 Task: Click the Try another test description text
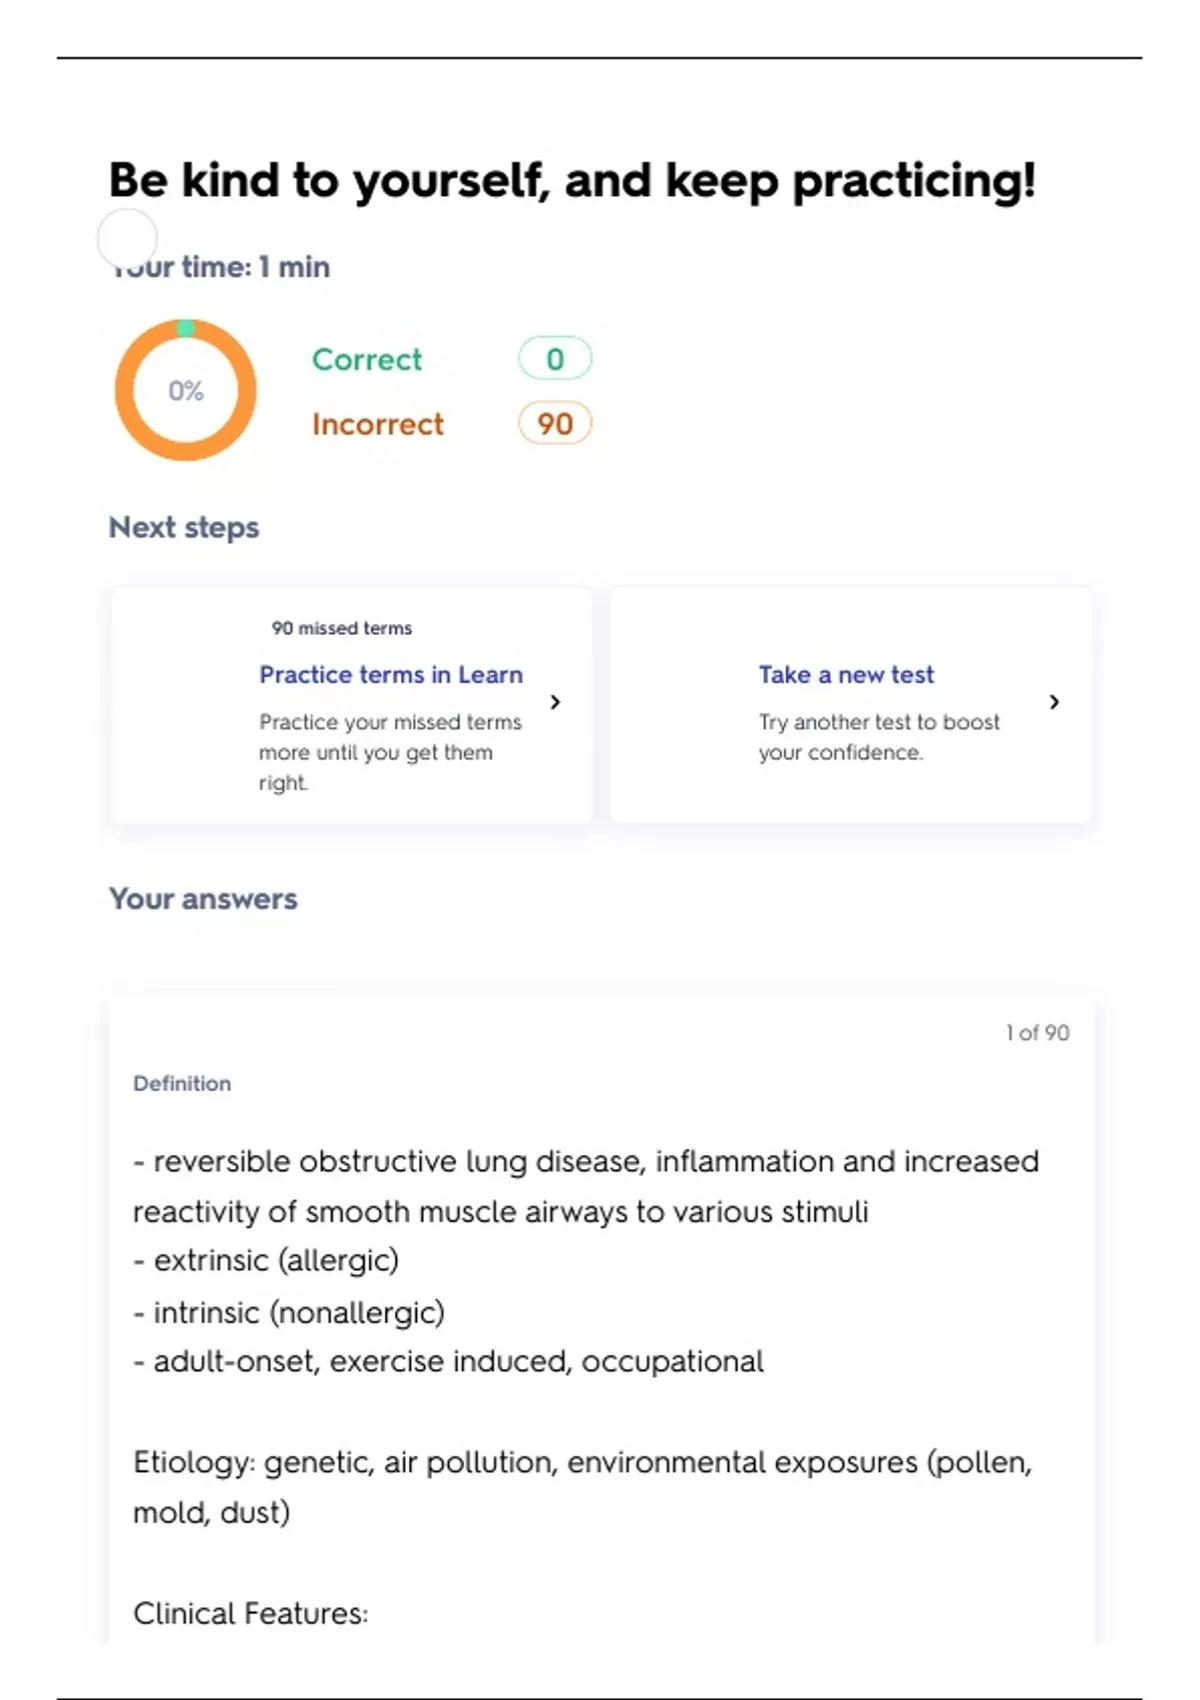pyautogui.click(x=878, y=737)
